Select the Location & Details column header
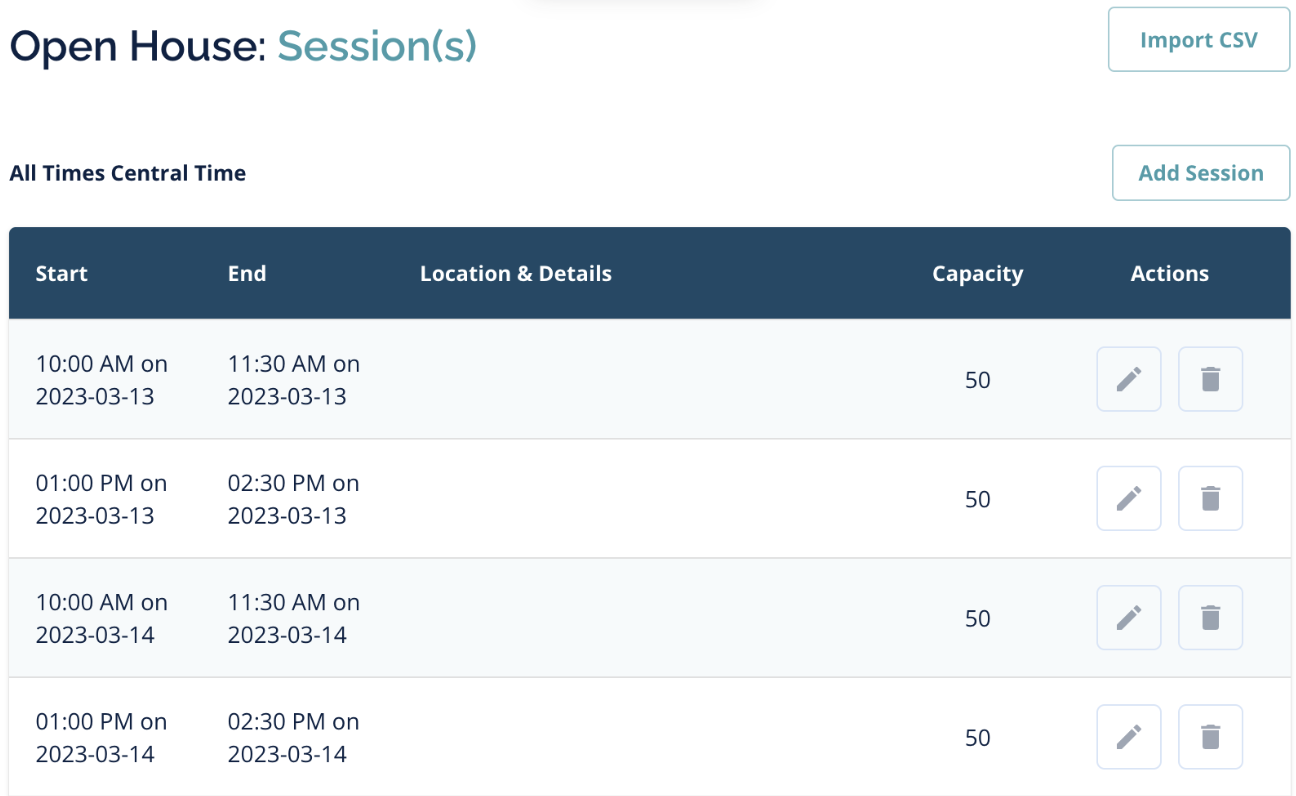The width and height of the screenshot is (1296, 796). click(515, 273)
